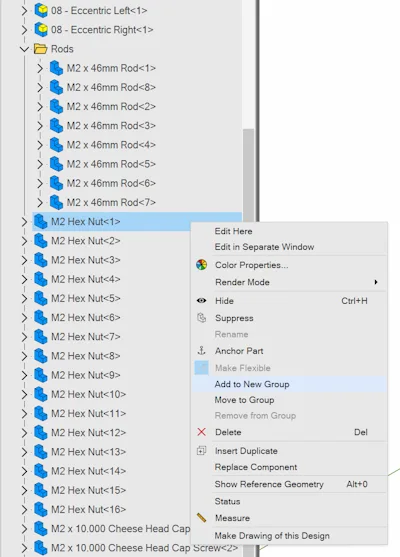
Task: Click the M2 Hex Nut<12> component icon
Action: (x=40, y=432)
